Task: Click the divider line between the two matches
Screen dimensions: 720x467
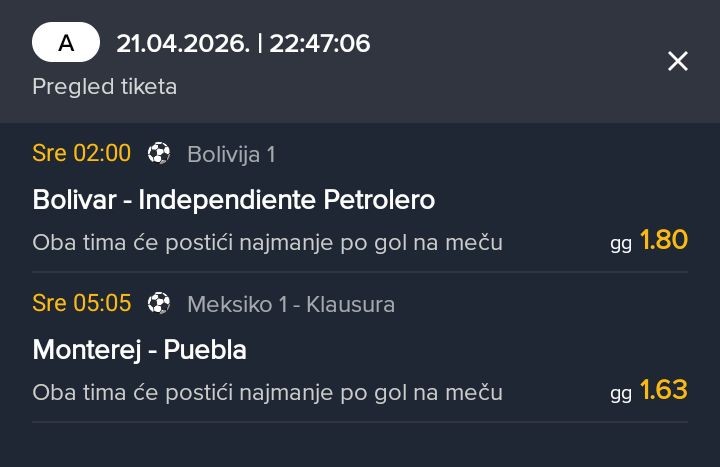Action: point(360,272)
